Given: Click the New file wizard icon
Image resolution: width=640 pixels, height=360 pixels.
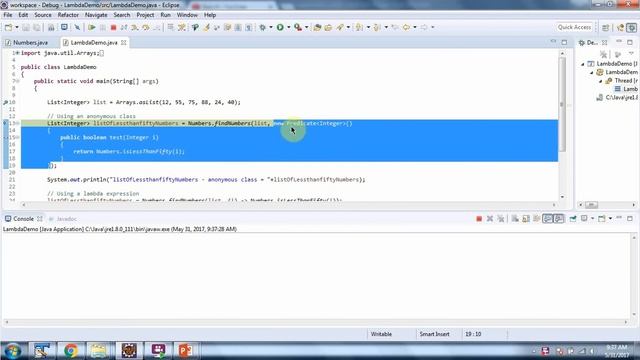Looking at the screenshot, I should (x=8, y=27).
